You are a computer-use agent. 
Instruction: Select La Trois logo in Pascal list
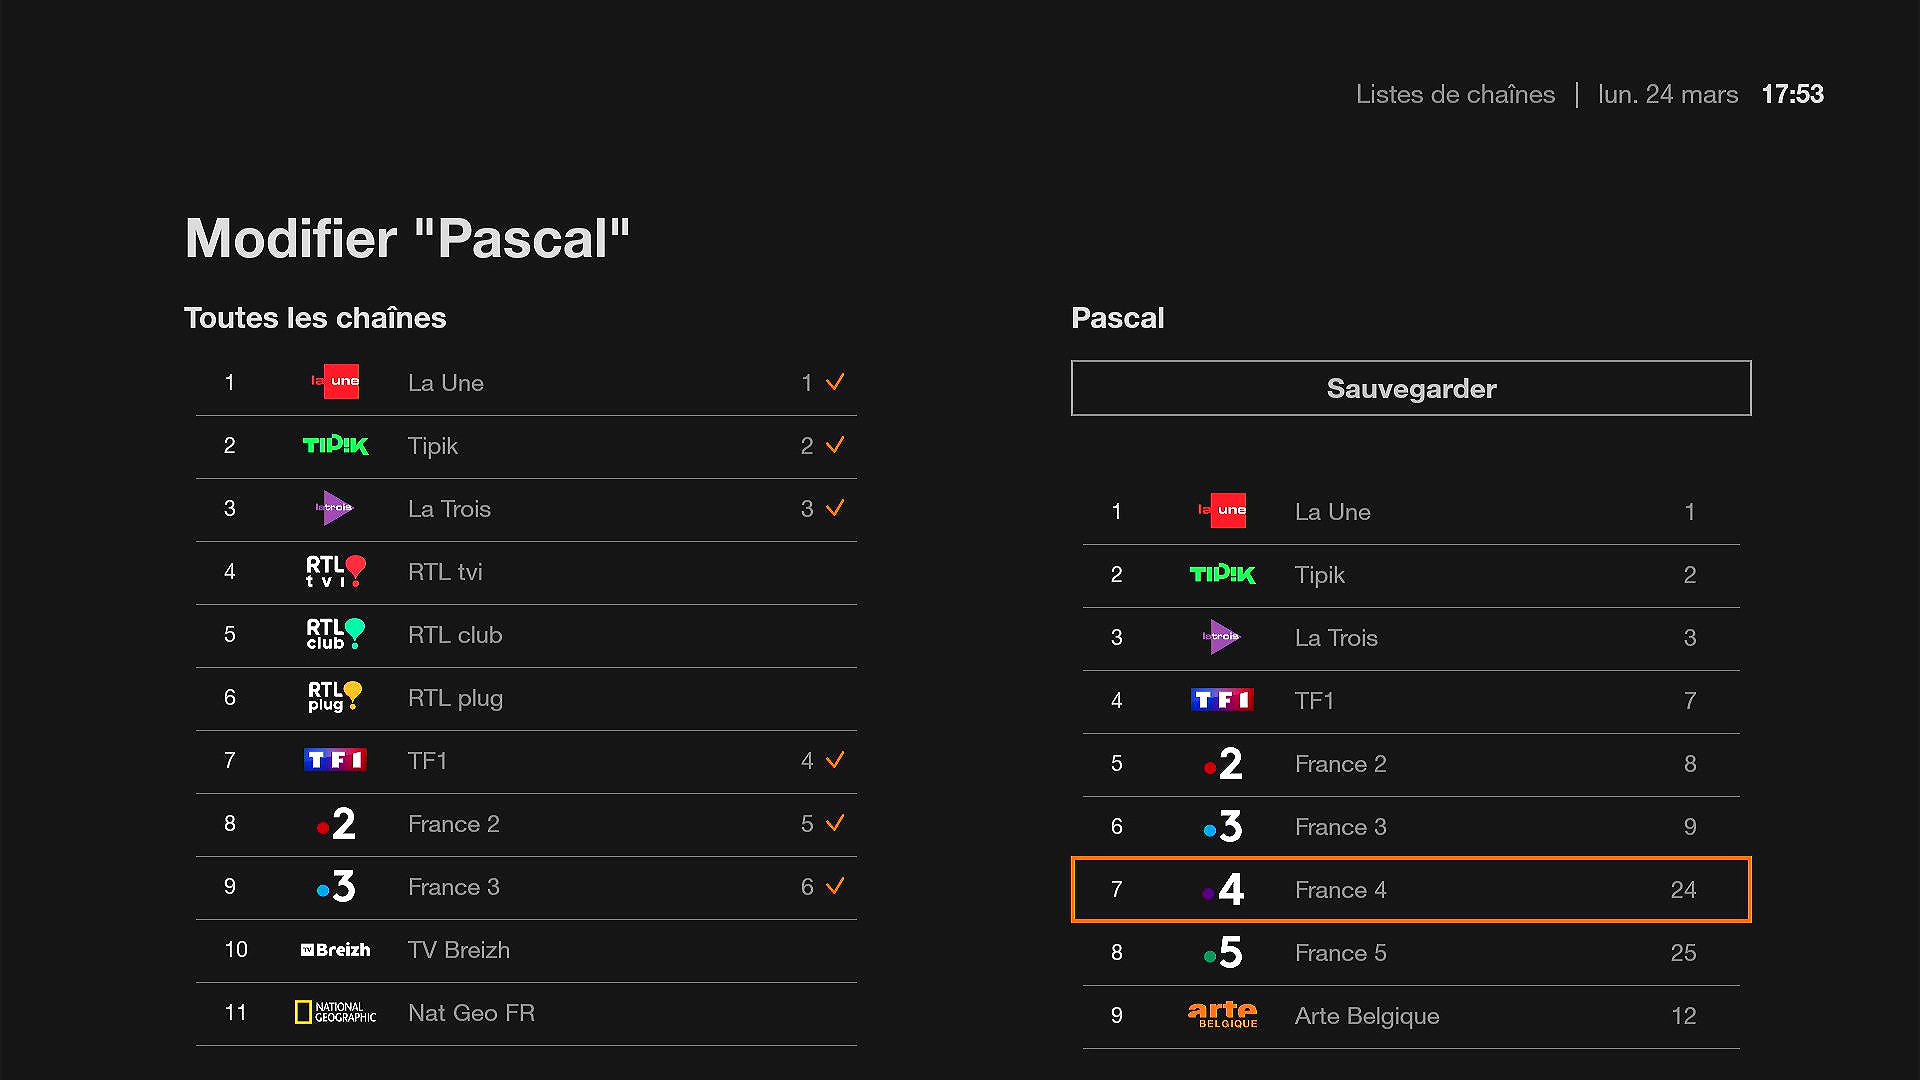tap(1222, 637)
